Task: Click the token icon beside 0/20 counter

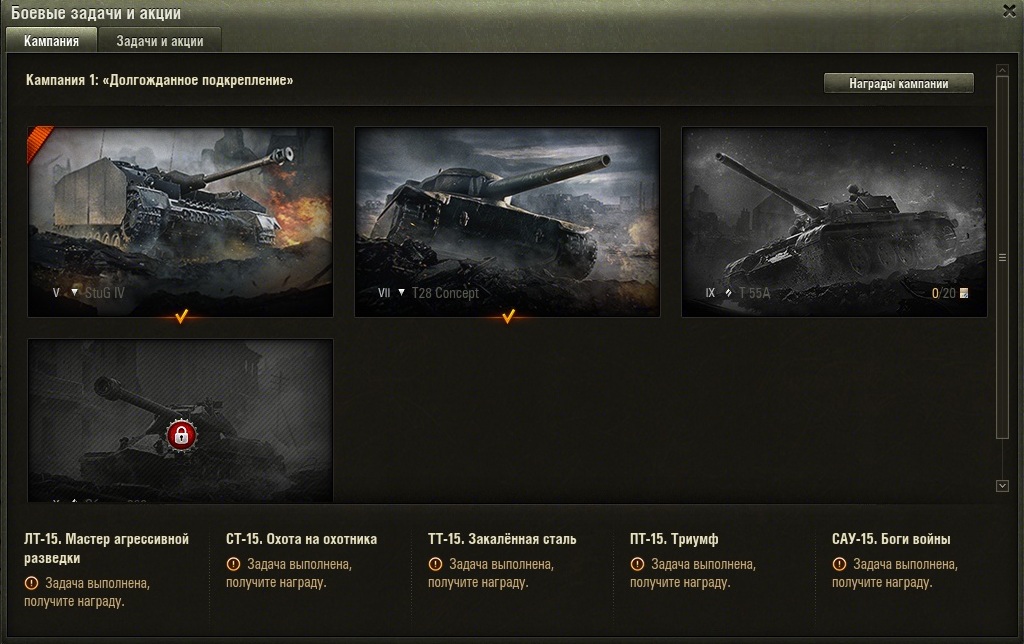Action: (x=965, y=294)
